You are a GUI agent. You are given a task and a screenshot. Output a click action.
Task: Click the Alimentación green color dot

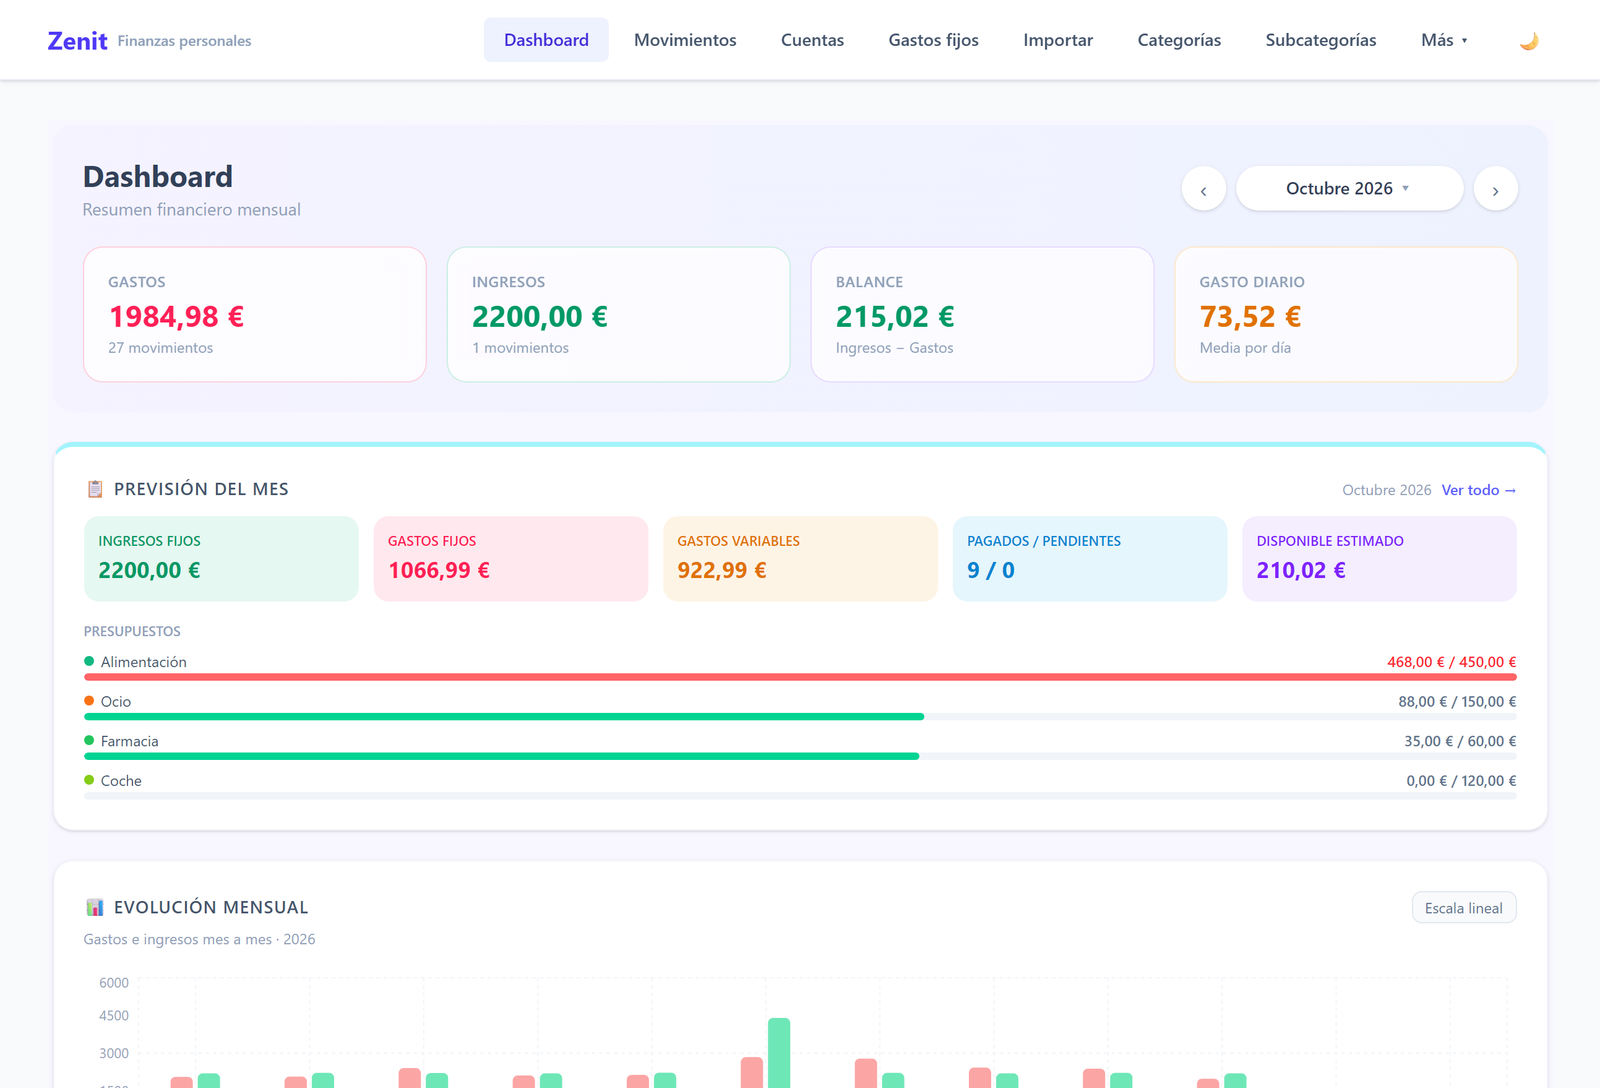click(89, 661)
